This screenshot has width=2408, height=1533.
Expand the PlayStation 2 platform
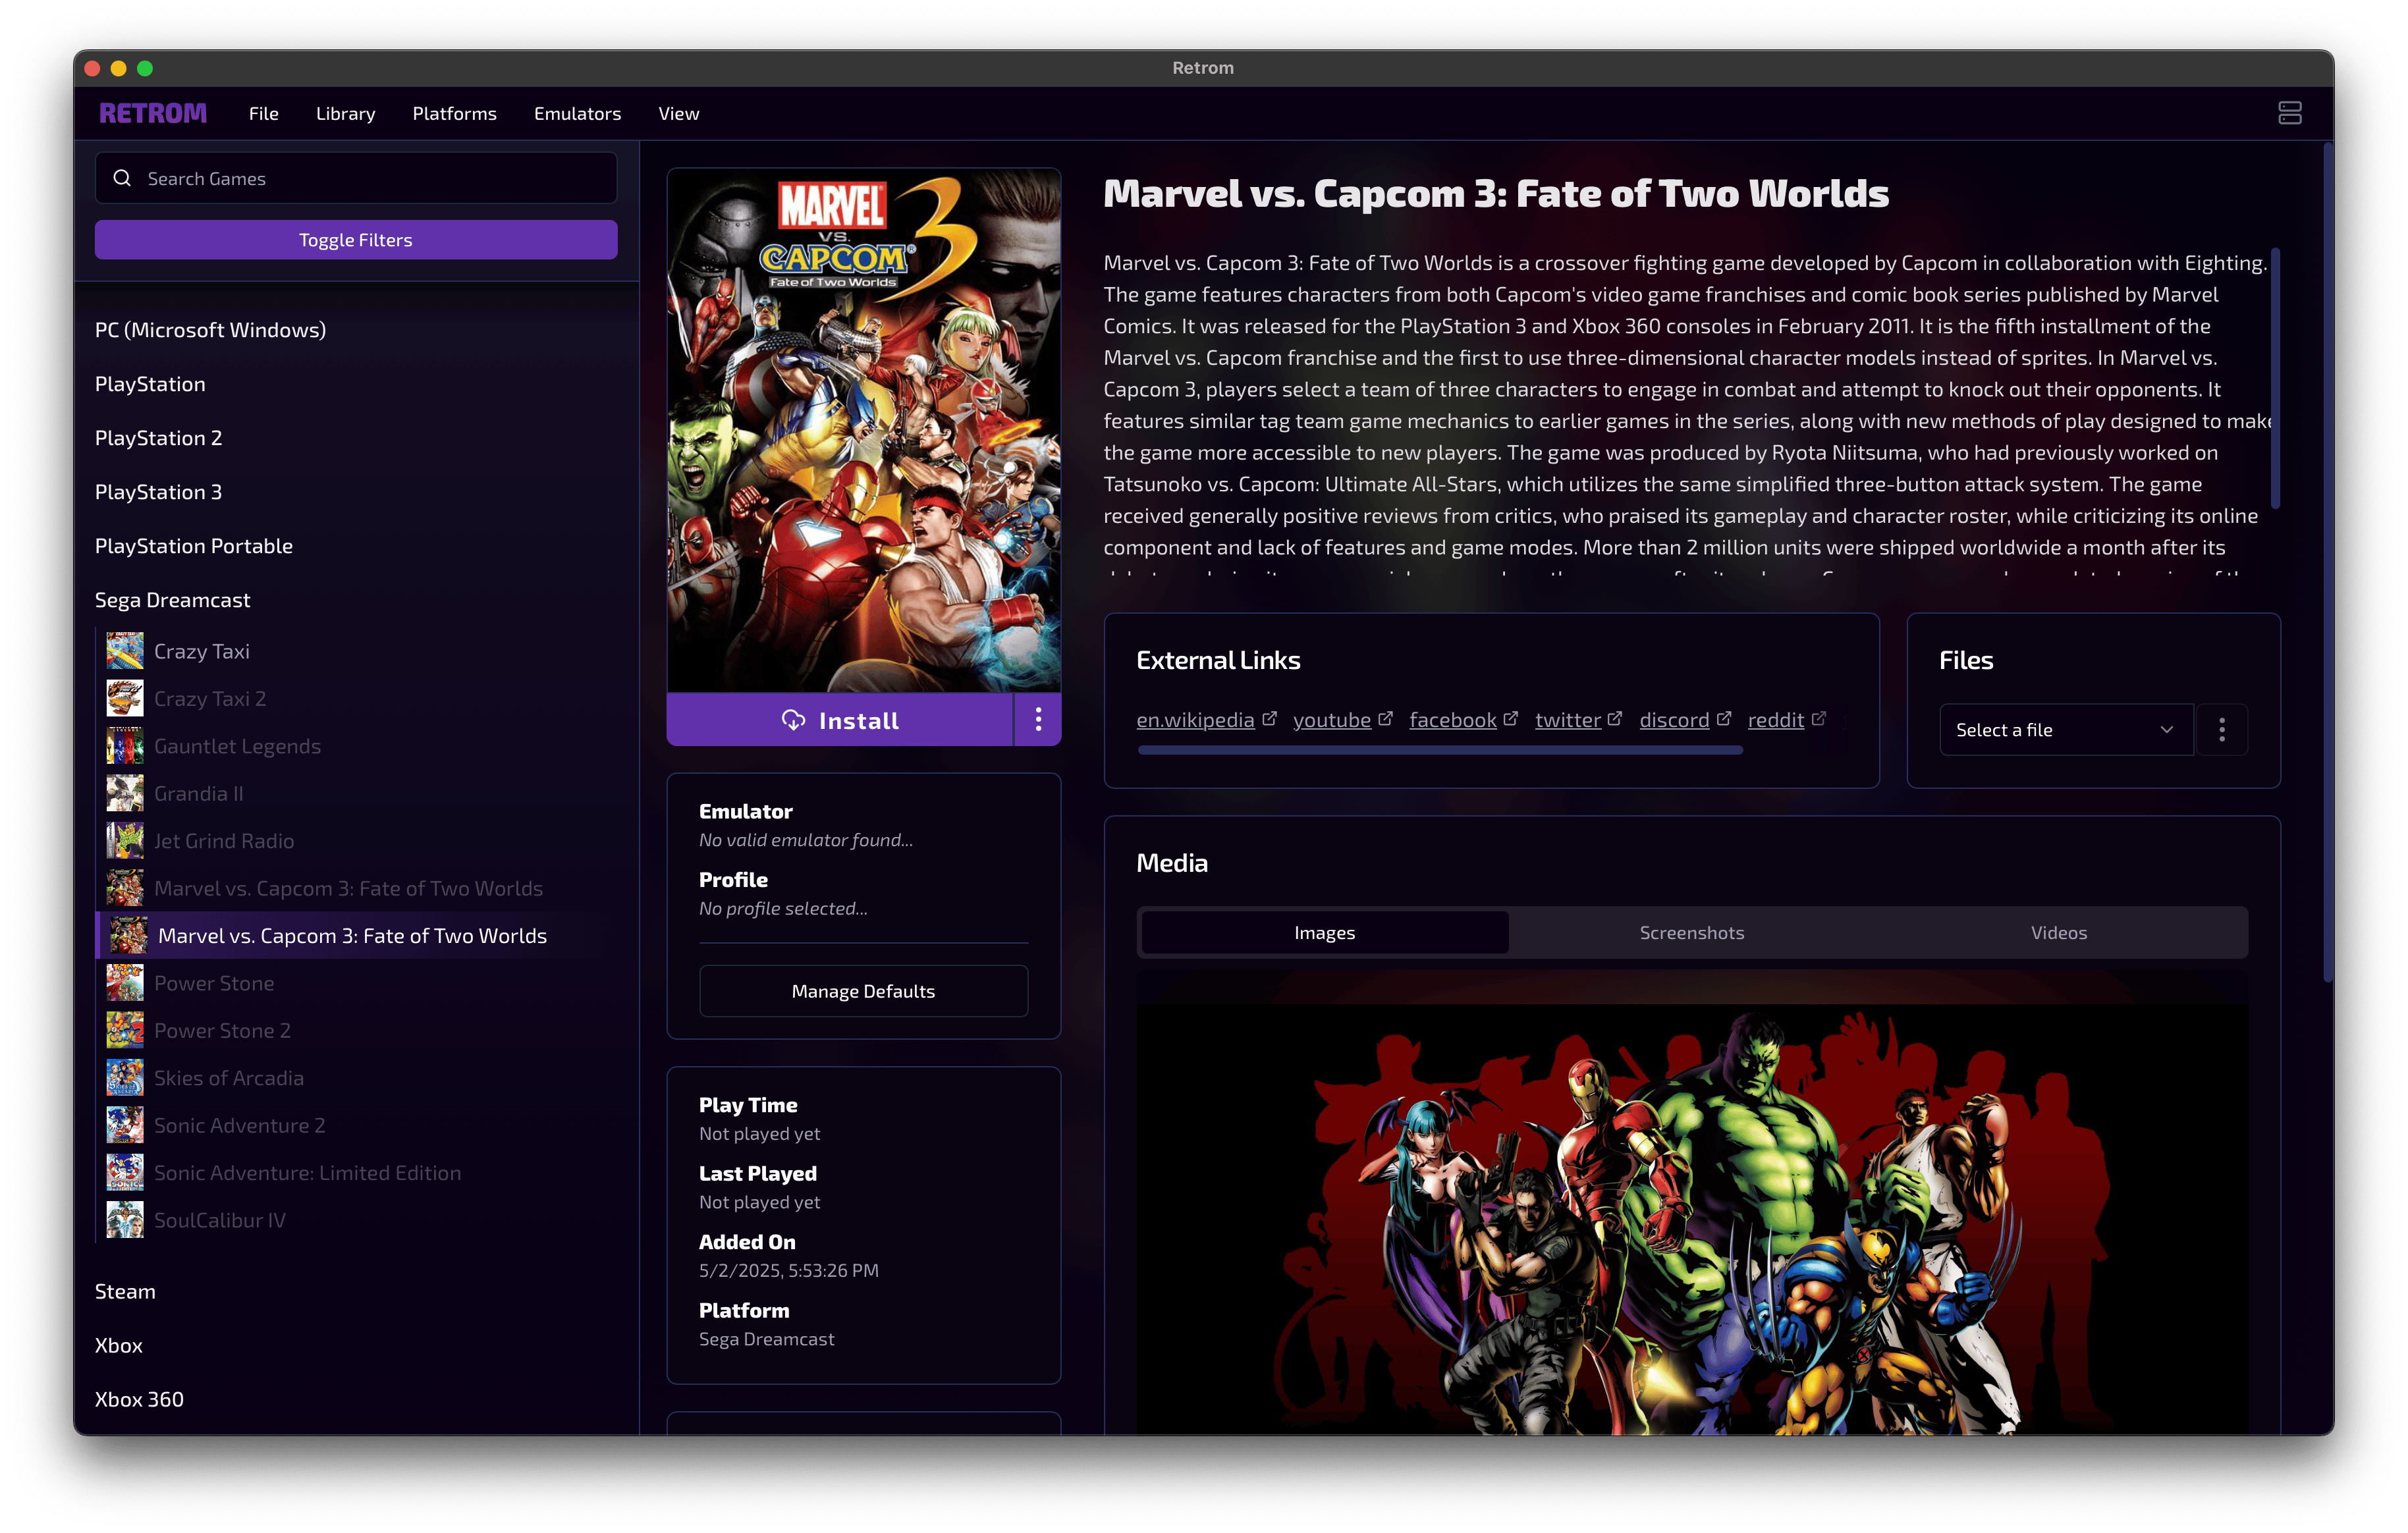pos(158,438)
